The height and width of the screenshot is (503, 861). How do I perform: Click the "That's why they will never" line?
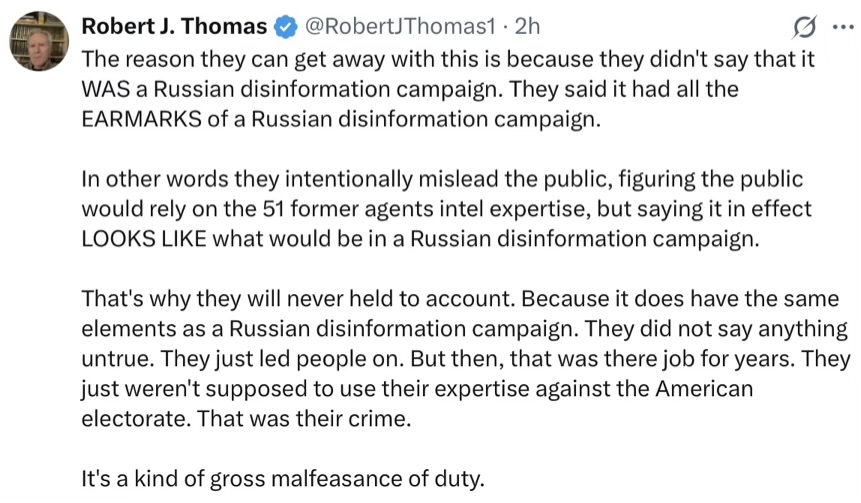[460, 299]
